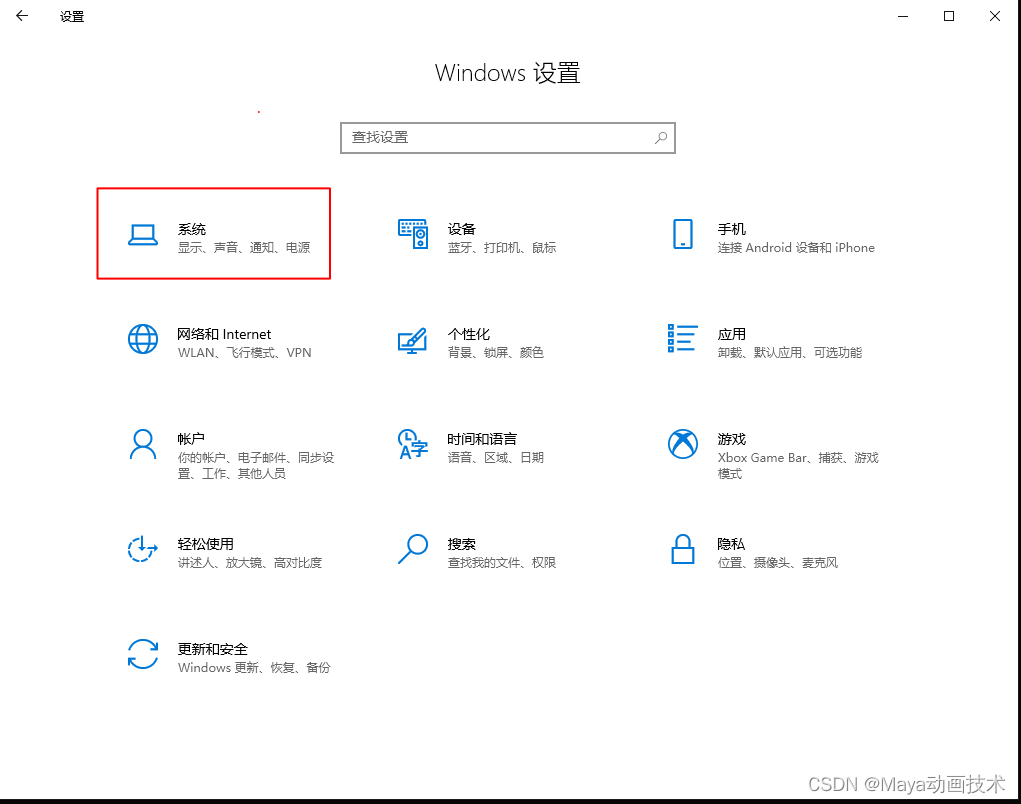Choose the 游戏 category title
Screen dimensions: 1021x804
click(x=731, y=439)
